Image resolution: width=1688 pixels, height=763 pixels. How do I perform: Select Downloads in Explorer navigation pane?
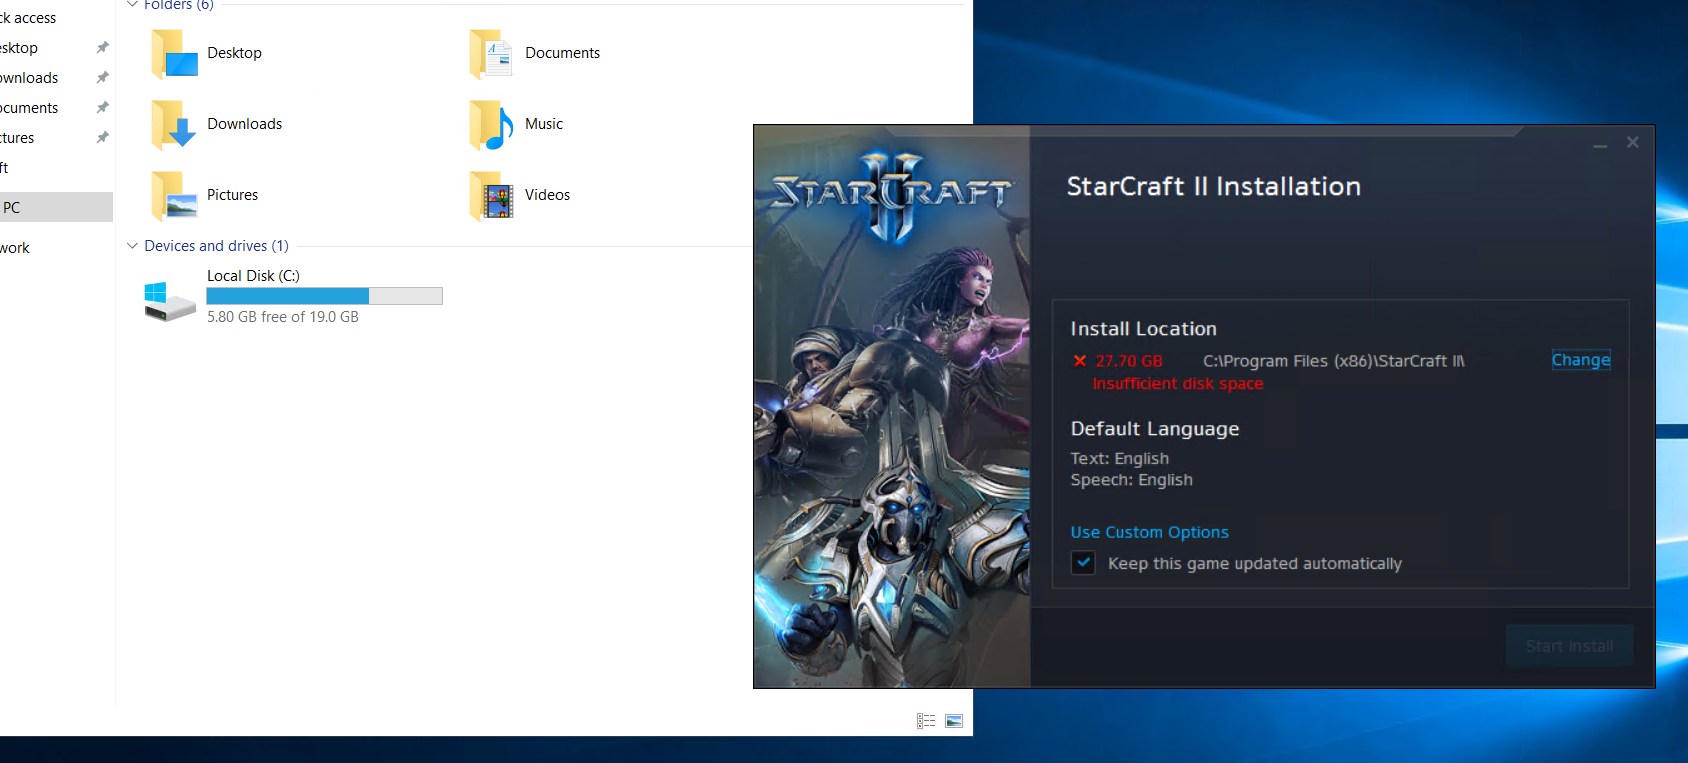point(29,78)
